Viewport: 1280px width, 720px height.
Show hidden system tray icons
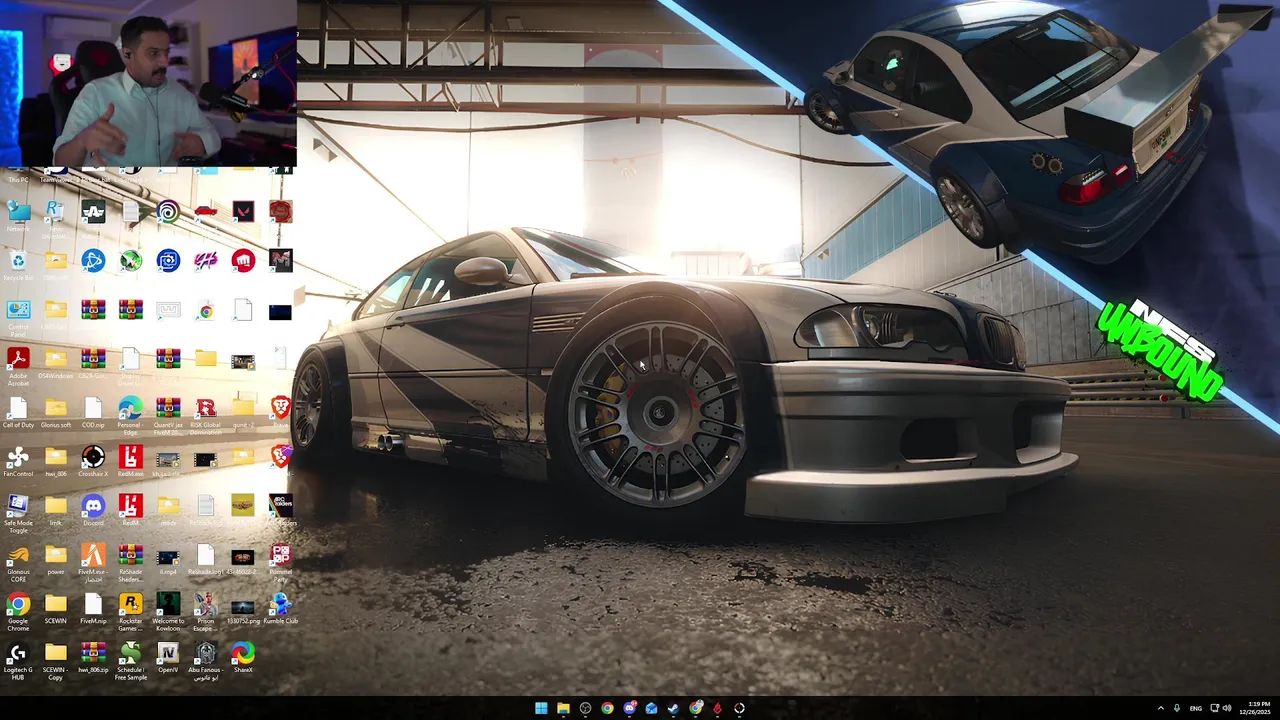[x=1161, y=708]
